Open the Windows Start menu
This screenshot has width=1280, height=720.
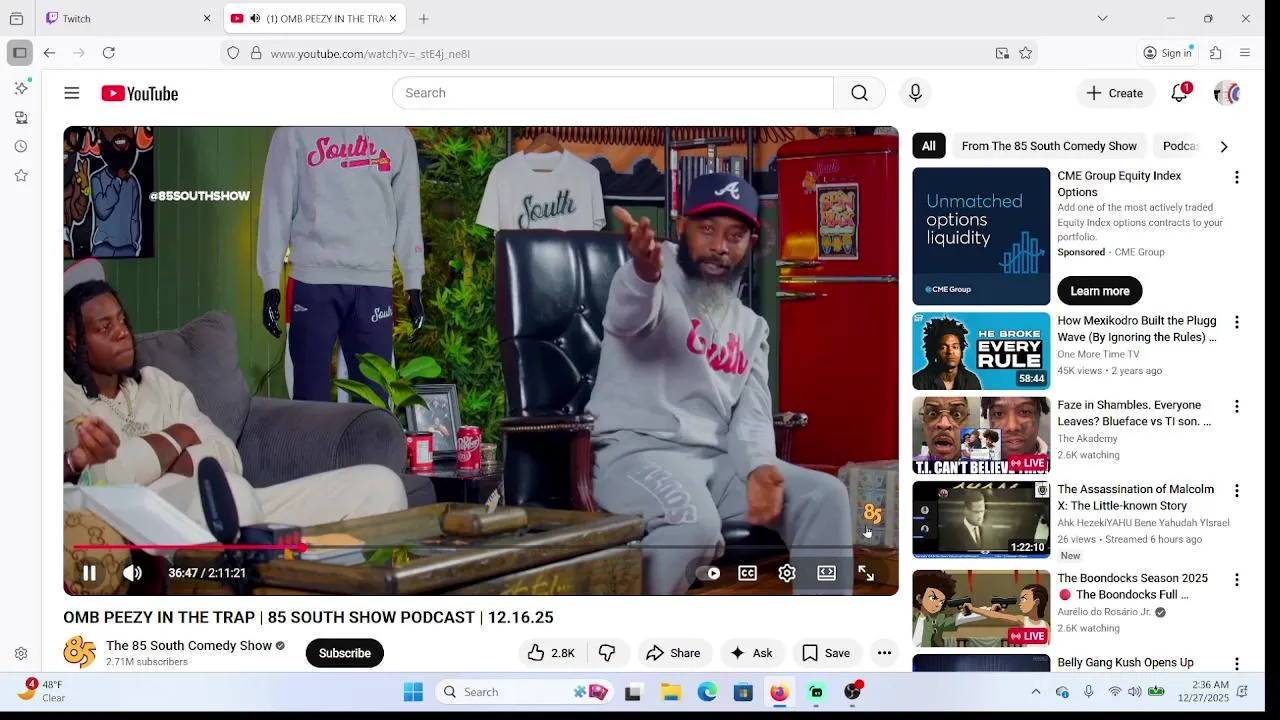(413, 692)
